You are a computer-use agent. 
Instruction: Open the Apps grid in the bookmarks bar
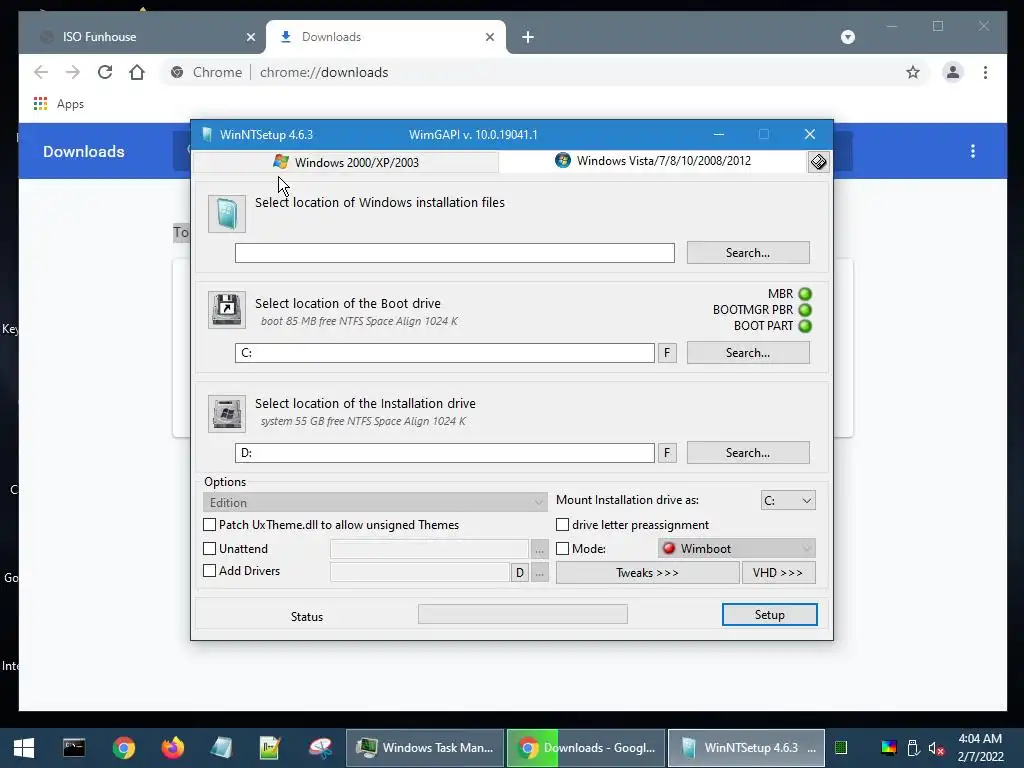pos(40,104)
